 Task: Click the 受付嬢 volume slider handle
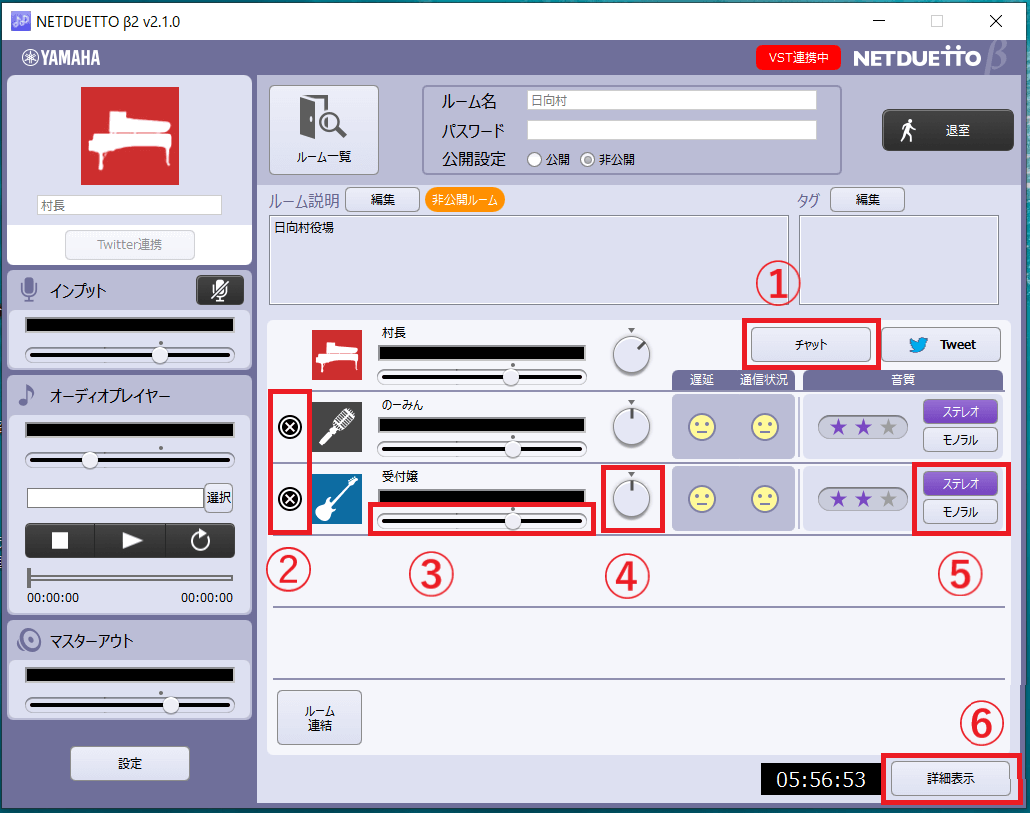pyautogui.click(x=512, y=521)
